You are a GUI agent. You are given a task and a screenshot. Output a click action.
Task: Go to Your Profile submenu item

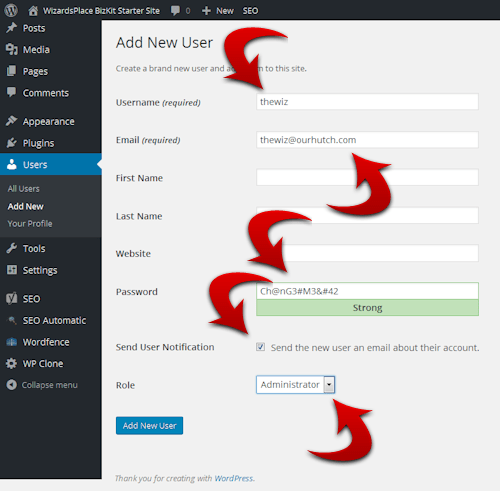30,223
